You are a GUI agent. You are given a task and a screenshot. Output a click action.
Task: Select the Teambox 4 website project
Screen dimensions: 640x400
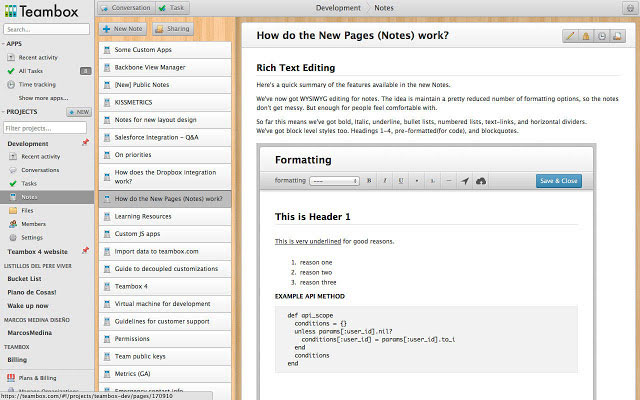pyautogui.click(x=38, y=252)
